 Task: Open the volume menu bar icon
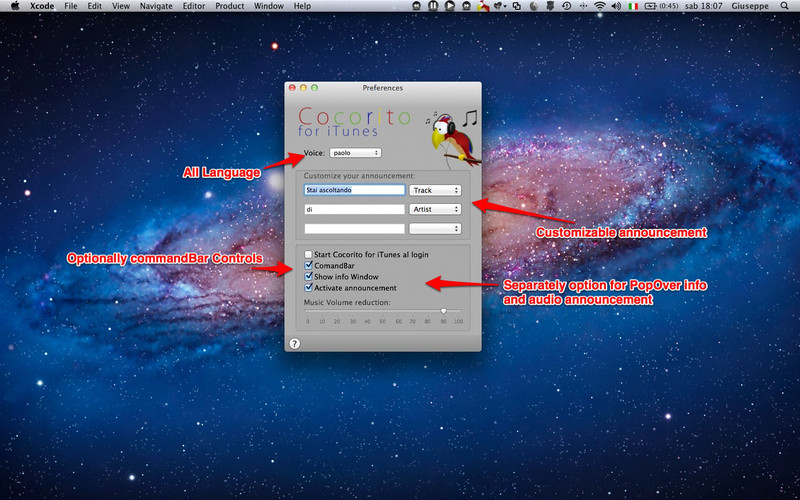[616, 6]
